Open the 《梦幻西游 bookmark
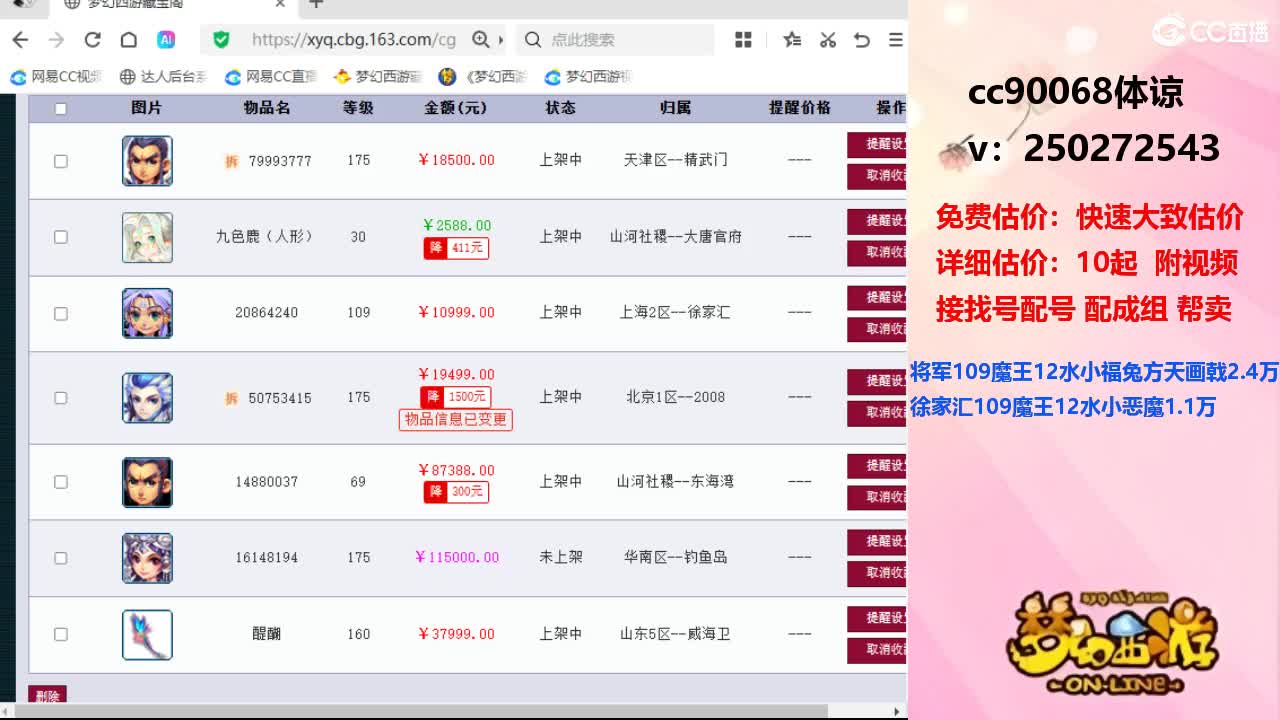The height and width of the screenshot is (720, 1280). point(483,77)
